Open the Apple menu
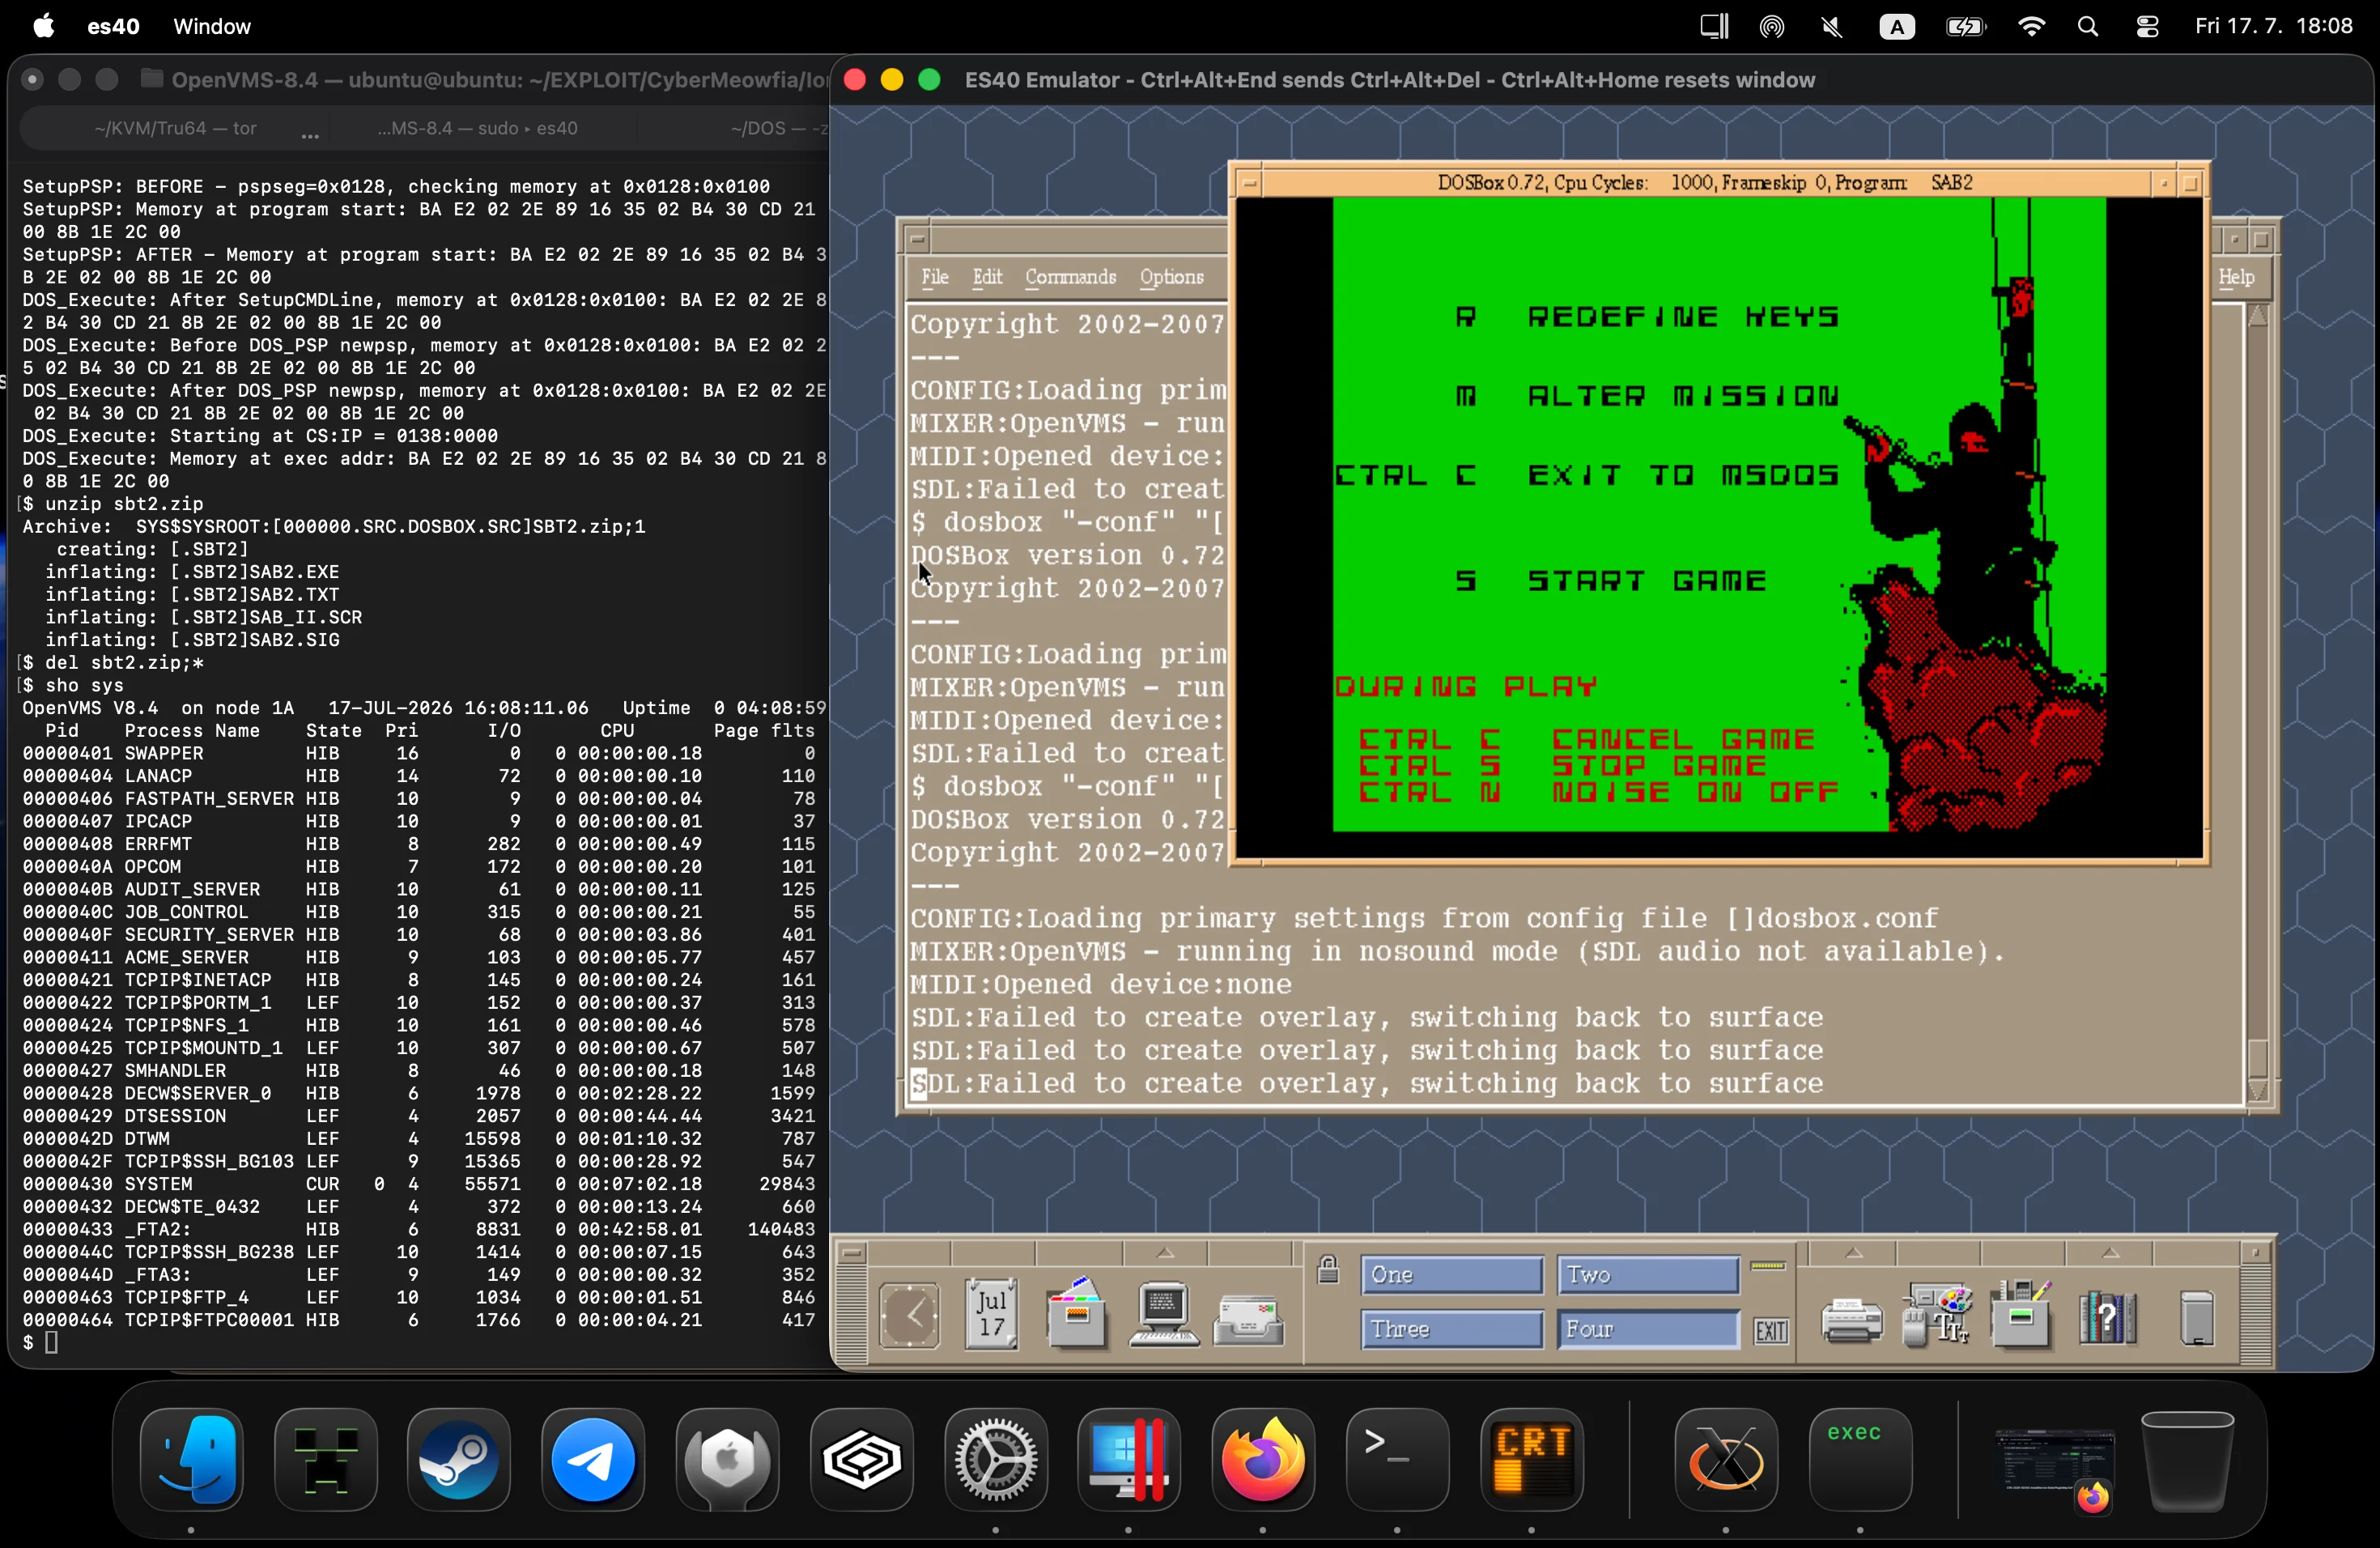 click(x=43, y=26)
